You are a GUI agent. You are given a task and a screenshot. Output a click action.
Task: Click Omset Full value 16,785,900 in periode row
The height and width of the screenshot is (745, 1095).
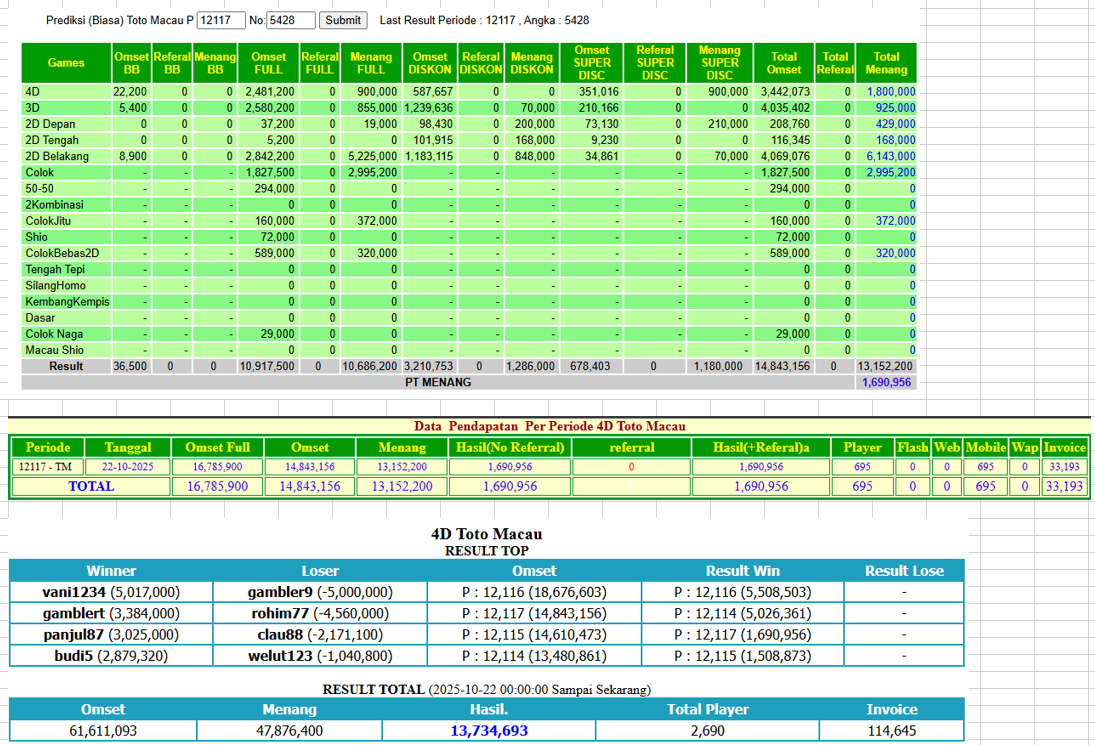[217, 466]
